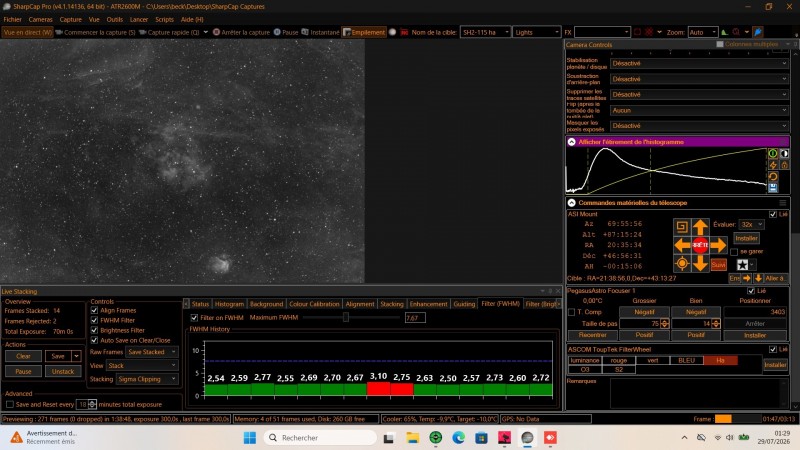
Task: Adjust the Maximum FWHM slider
Action: coord(345,317)
